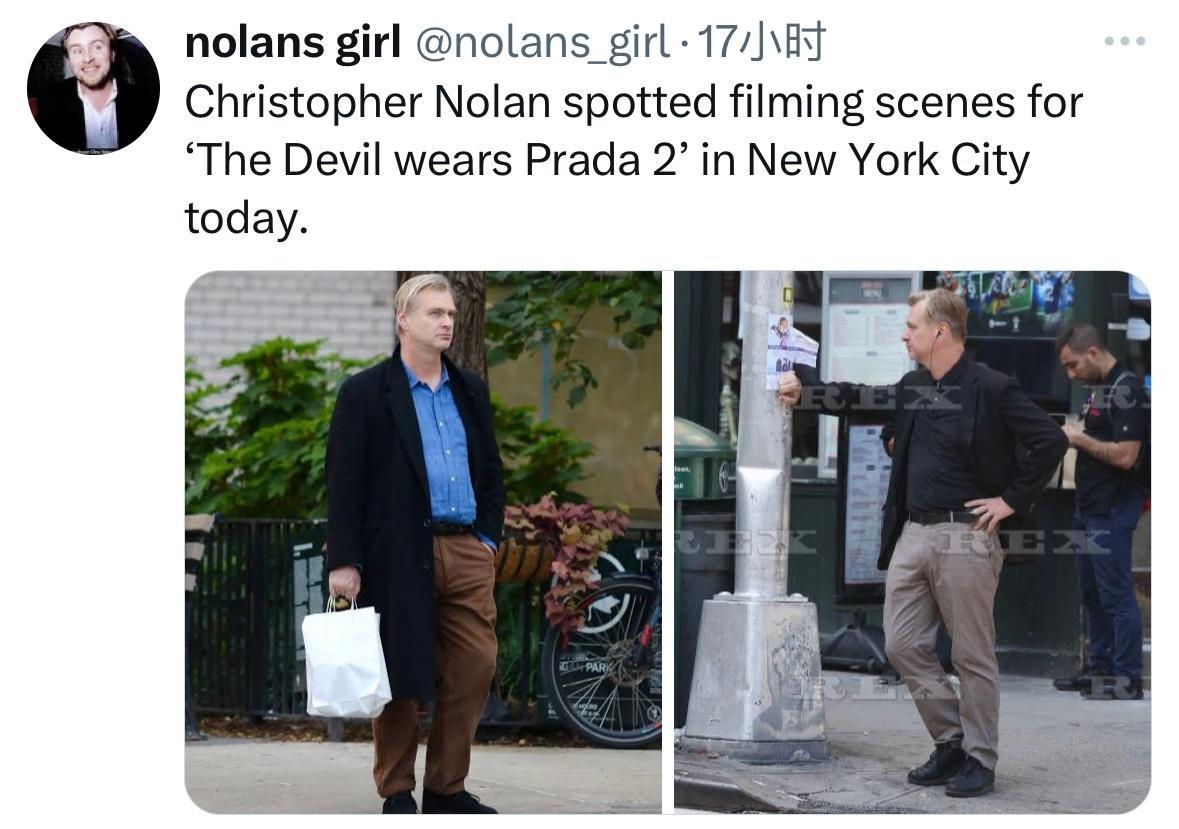Open the @nolans_girl handle link

(541, 42)
